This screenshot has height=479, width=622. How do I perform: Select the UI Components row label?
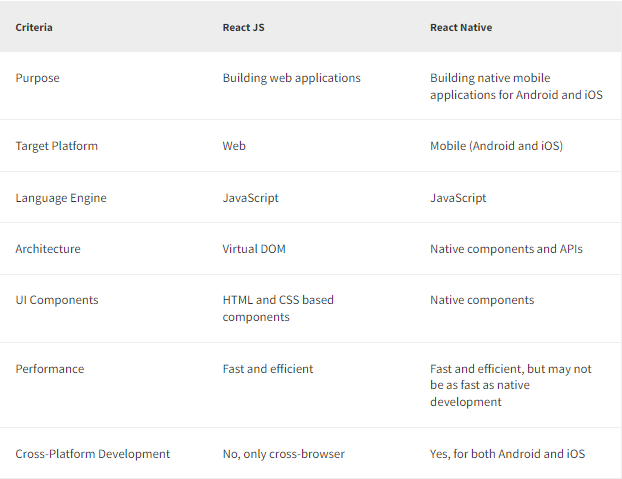pos(57,300)
